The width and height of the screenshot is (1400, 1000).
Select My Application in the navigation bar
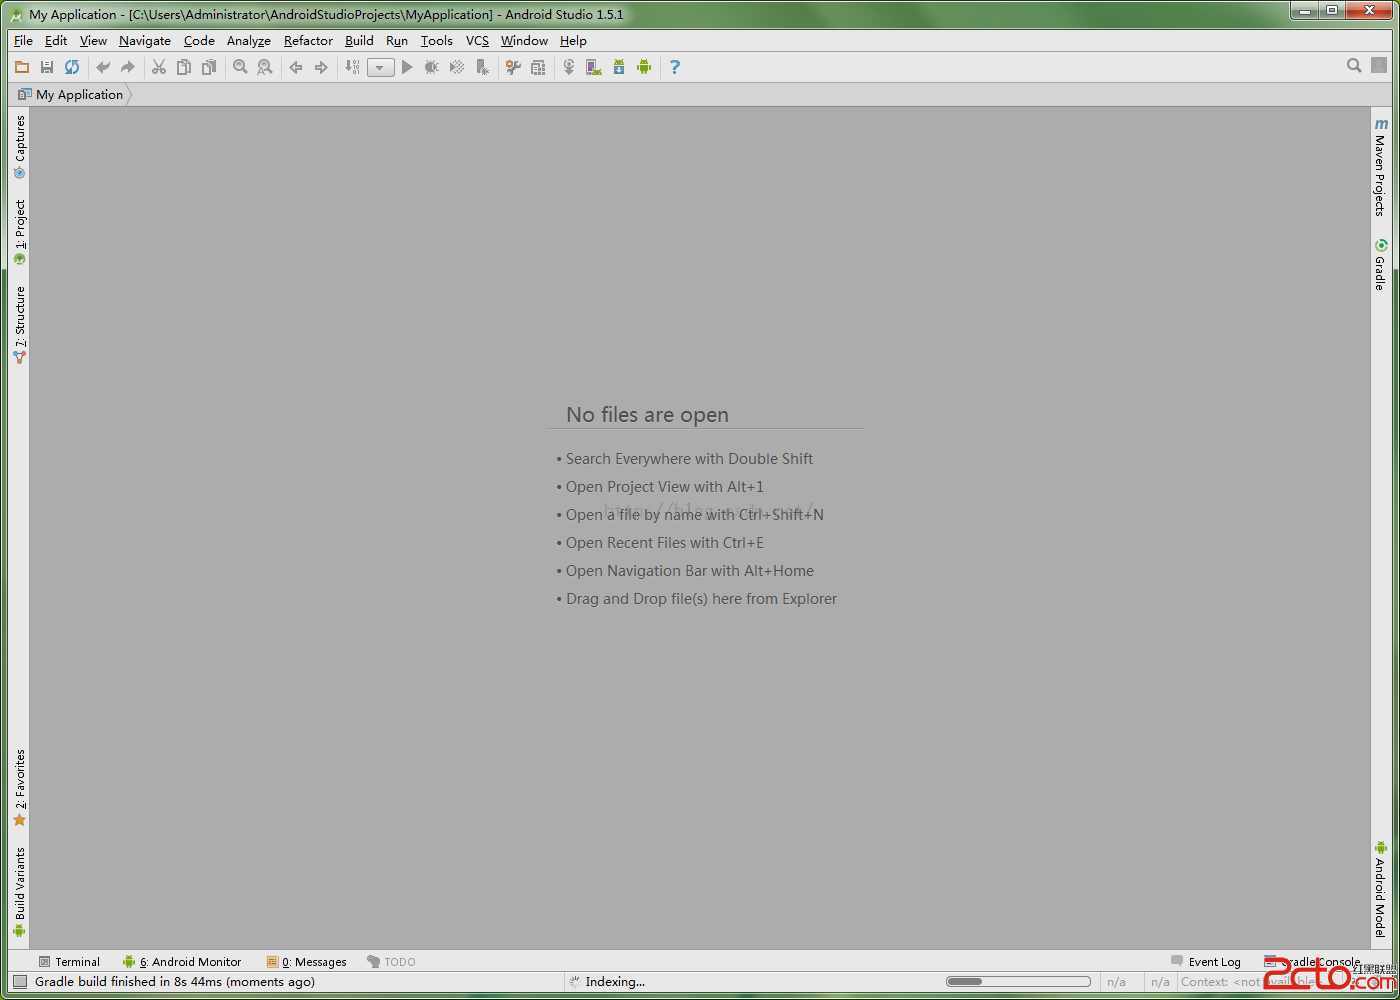click(71, 95)
